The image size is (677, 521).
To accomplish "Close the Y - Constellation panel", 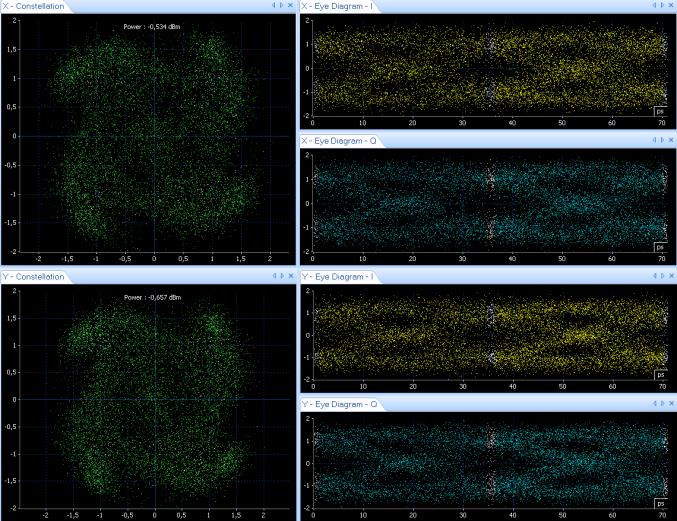I will tap(291, 275).
